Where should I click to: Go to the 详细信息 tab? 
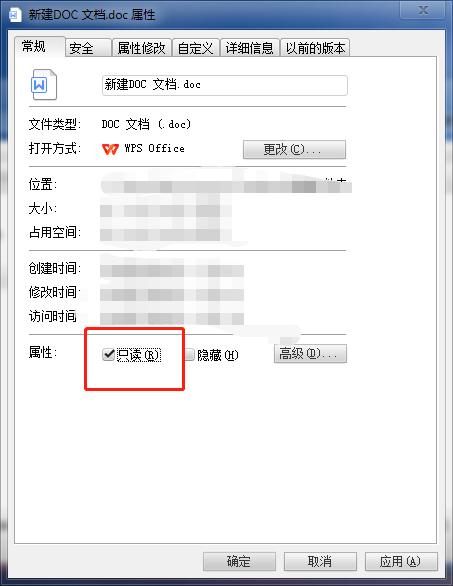point(250,48)
